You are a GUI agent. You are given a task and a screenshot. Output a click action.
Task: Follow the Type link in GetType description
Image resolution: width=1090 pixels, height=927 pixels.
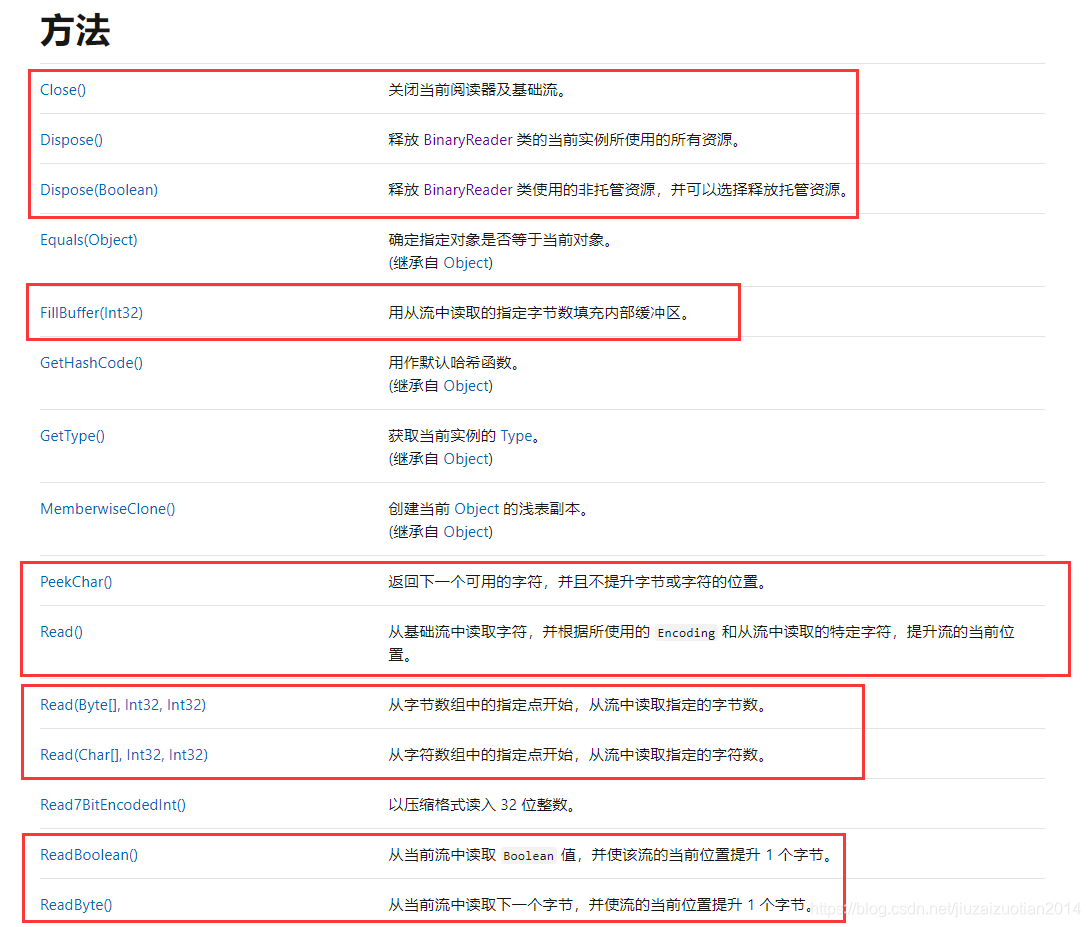pos(516,436)
